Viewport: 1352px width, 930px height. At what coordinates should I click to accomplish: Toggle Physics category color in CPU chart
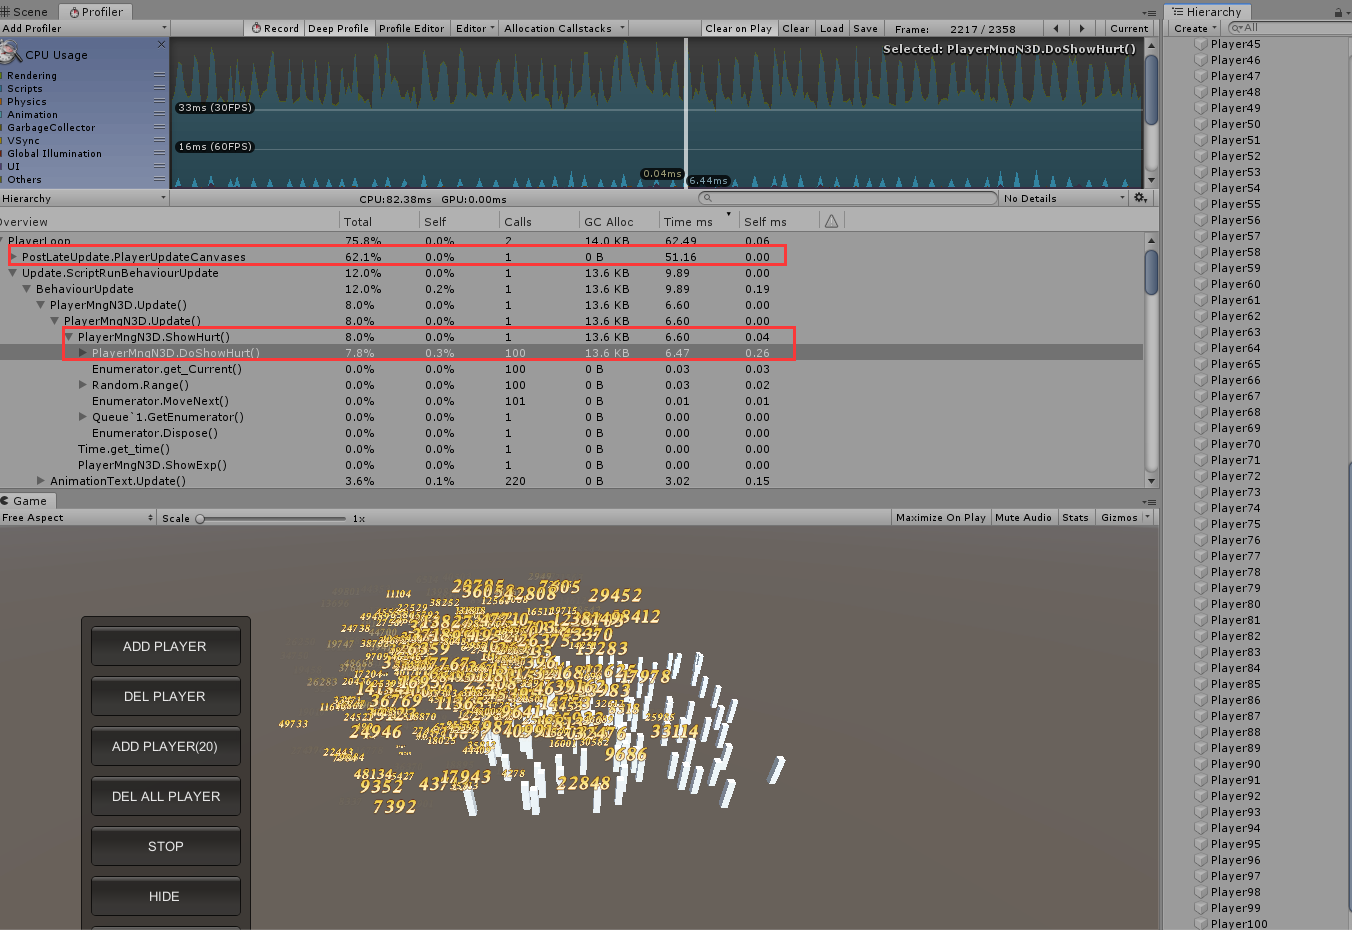pos(2,102)
